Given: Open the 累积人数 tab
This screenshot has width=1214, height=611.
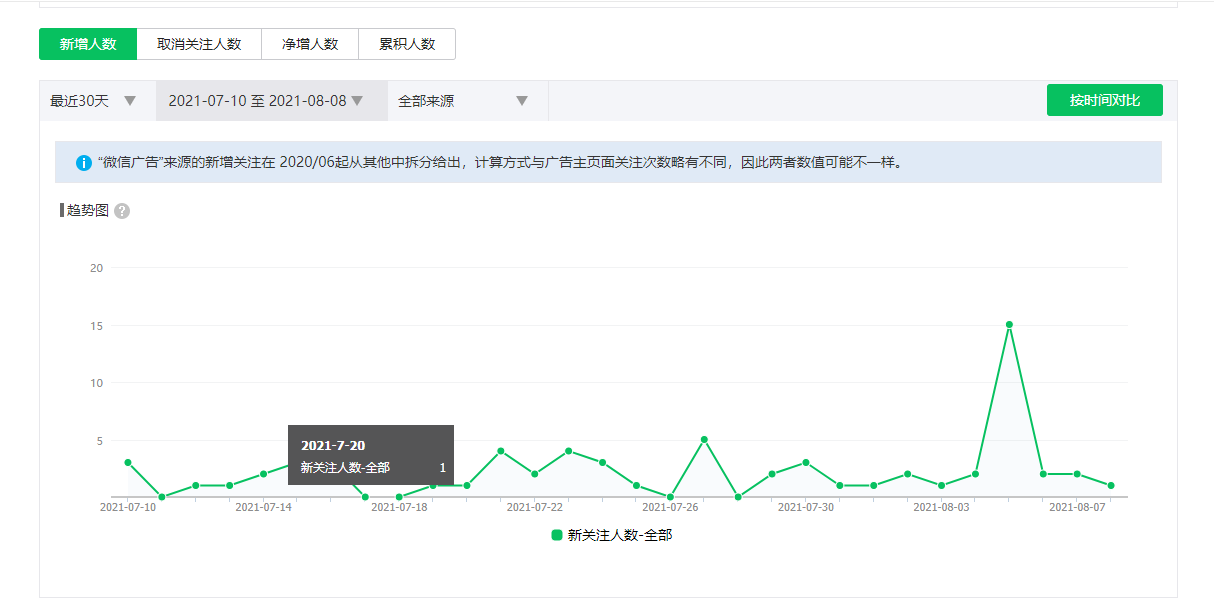Looking at the screenshot, I should [x=407, y=44].
